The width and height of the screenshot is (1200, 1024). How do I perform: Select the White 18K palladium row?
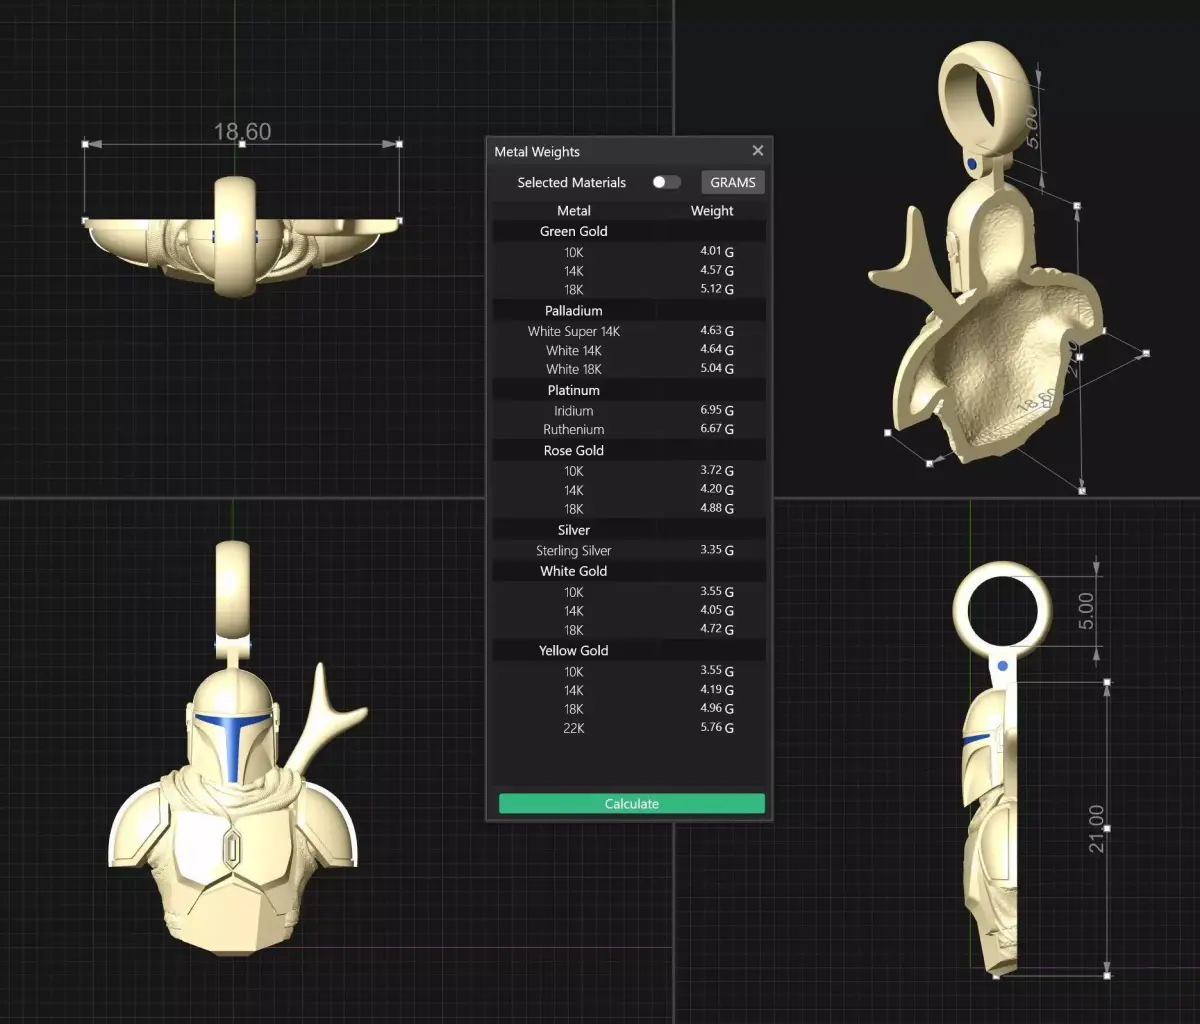[x=629, y=369]
